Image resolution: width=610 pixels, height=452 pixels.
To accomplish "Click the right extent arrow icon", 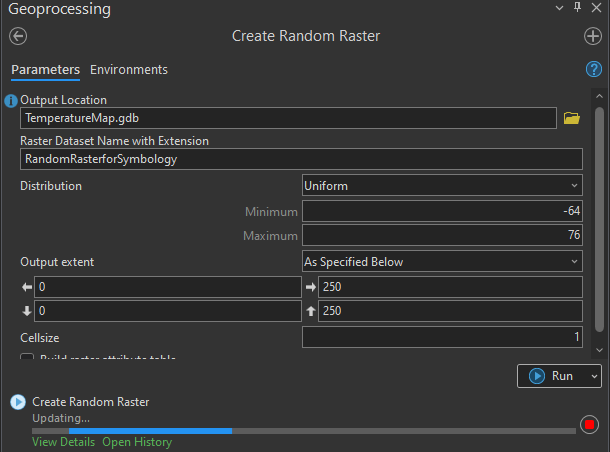I will (311, 287).
